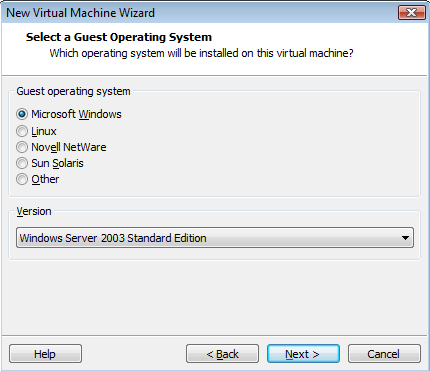Click the Help button
This screenshot has height=371, width=430.
click(45, 354)
